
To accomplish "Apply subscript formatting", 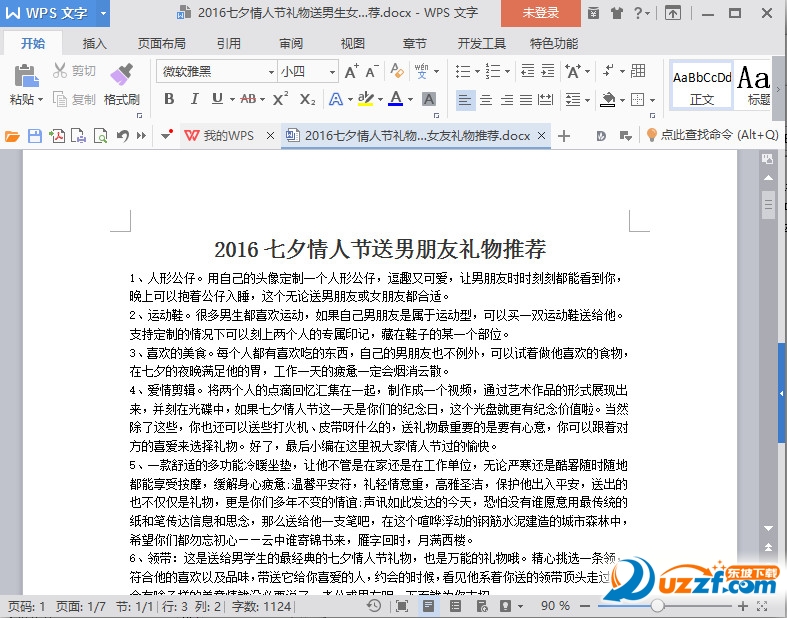I will click(307, 99).
